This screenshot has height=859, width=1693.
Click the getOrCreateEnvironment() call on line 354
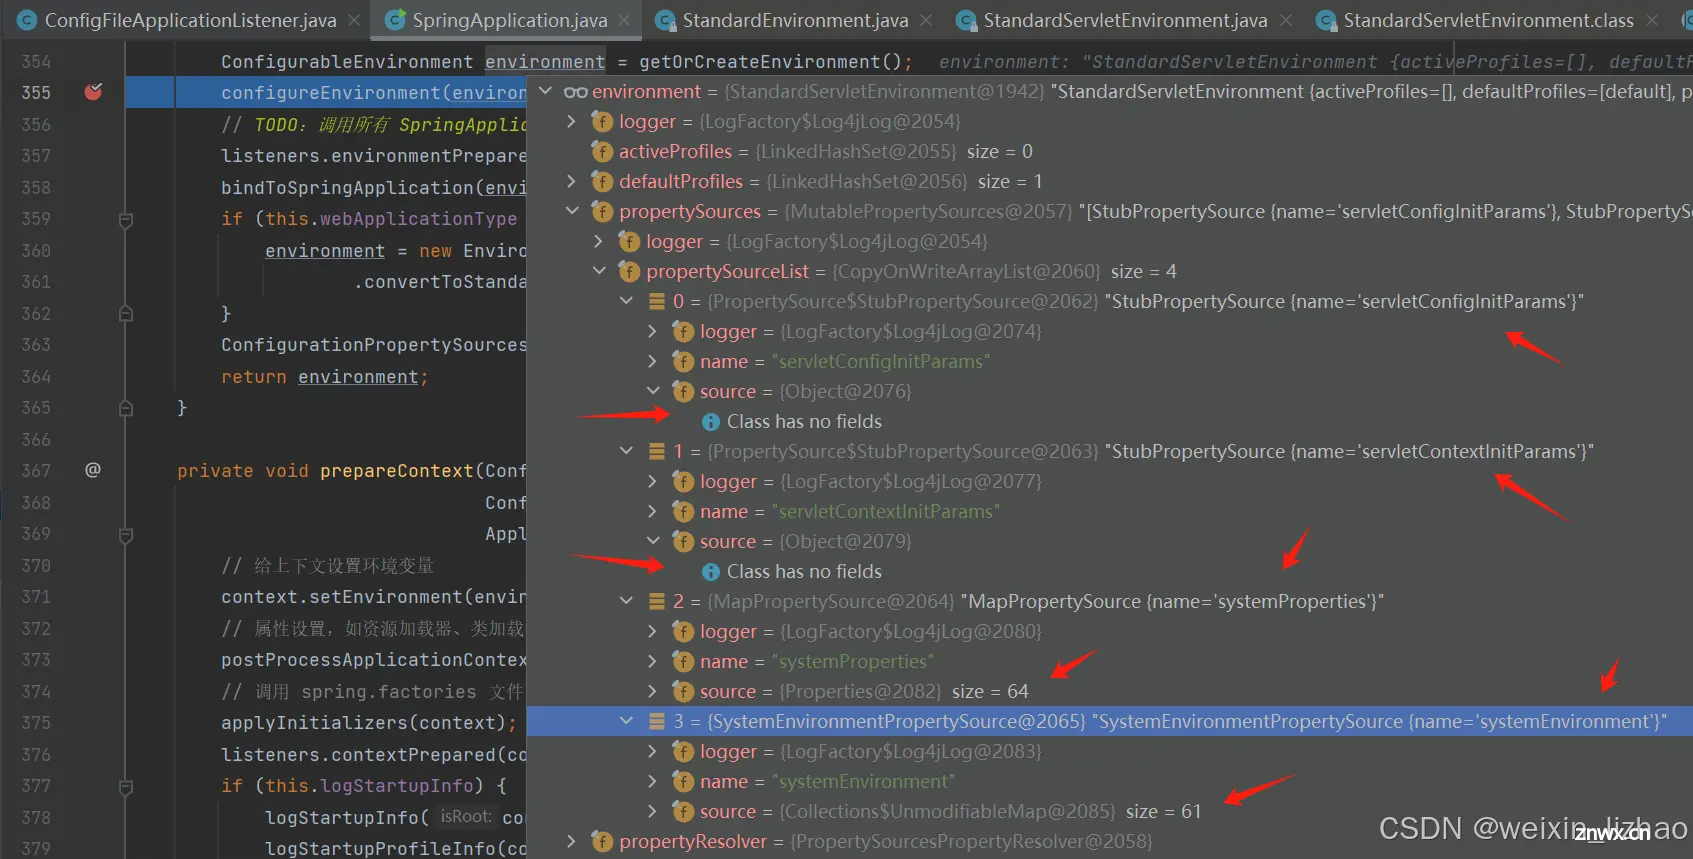pos(770,62)
